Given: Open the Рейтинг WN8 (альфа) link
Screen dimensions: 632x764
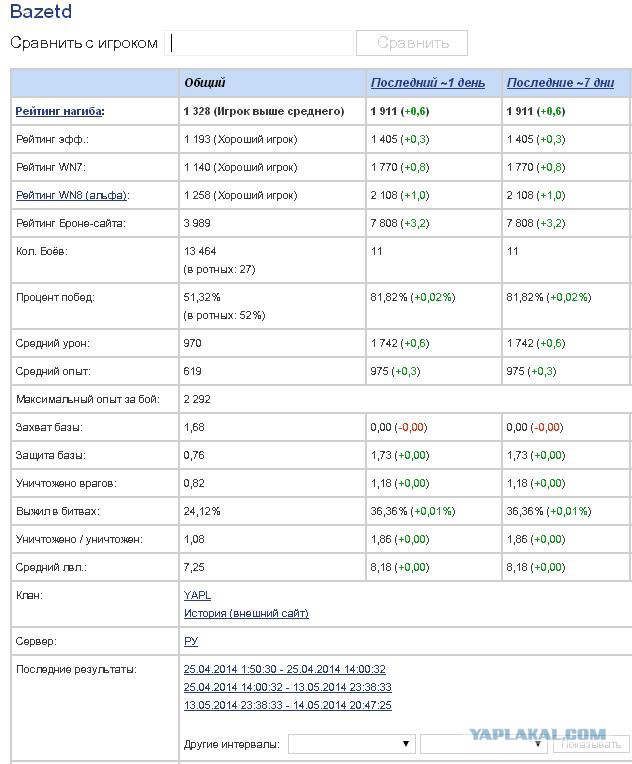Looking at the screenshot, I should (x=71, y=195).
